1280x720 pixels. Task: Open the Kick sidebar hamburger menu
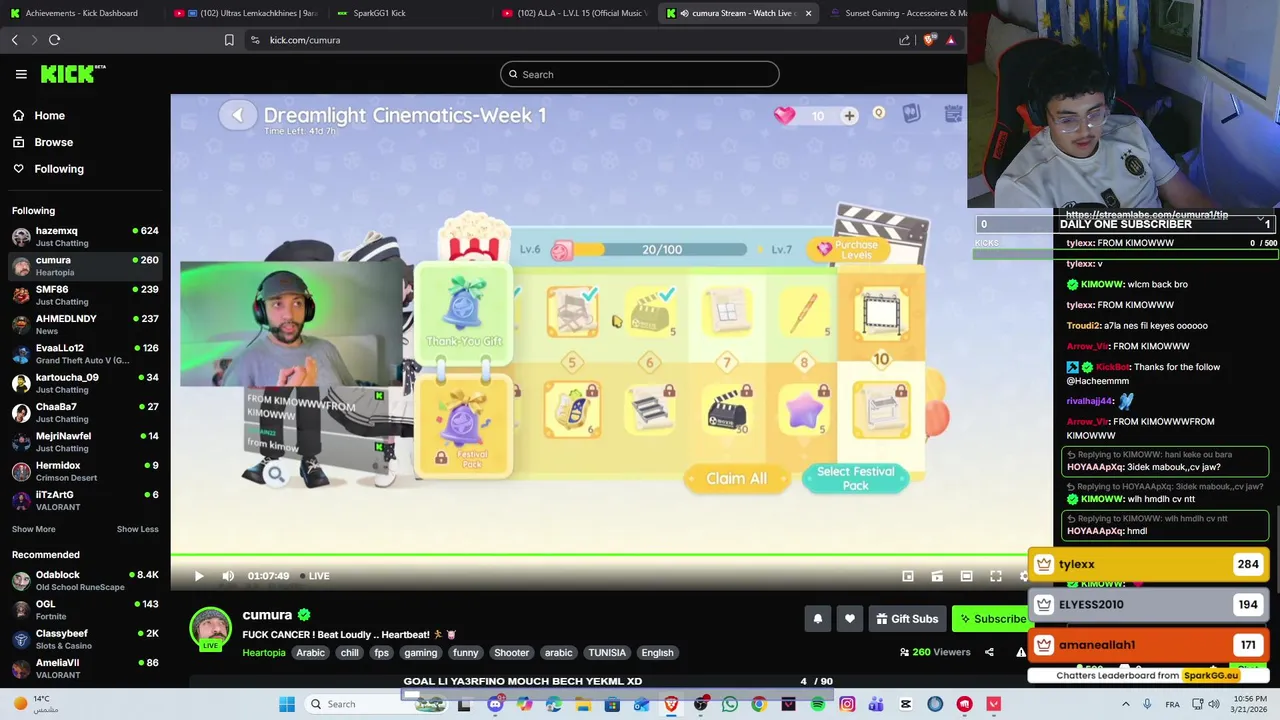tap(21, 74)
